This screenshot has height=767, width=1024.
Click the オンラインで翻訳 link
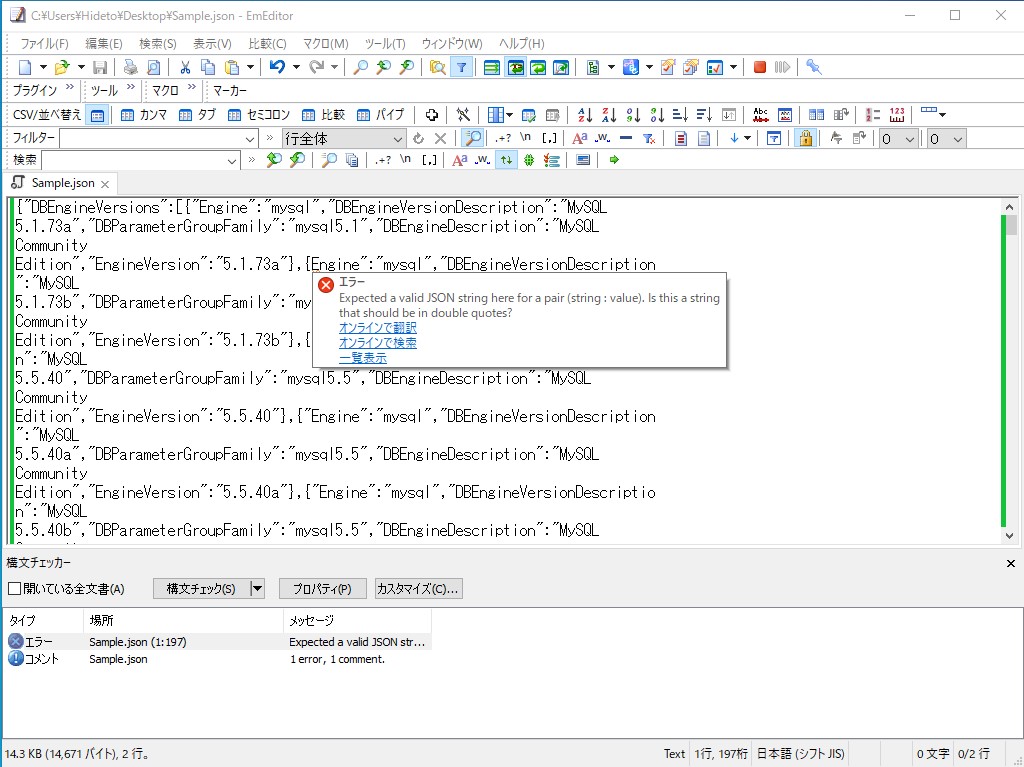click(377, 328)
